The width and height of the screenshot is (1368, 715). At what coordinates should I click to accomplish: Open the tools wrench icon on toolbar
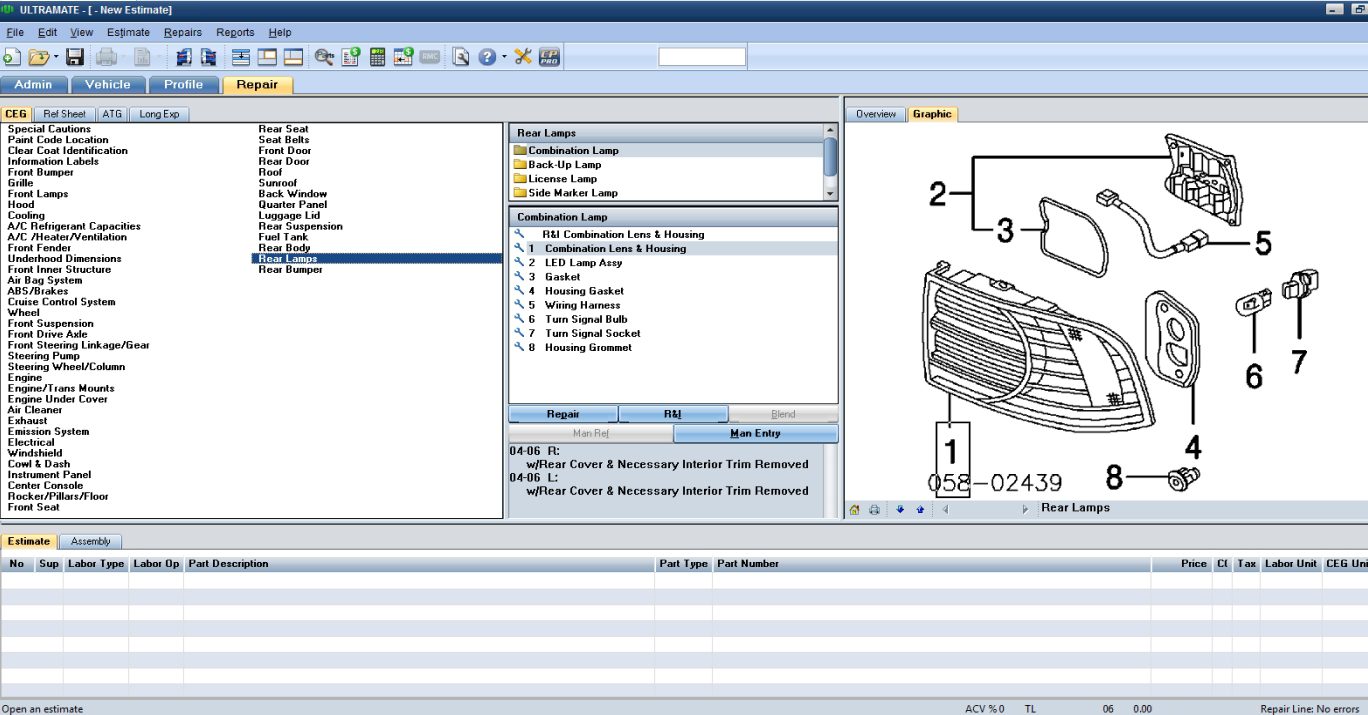pyautogui.click(x=521, y=57)
